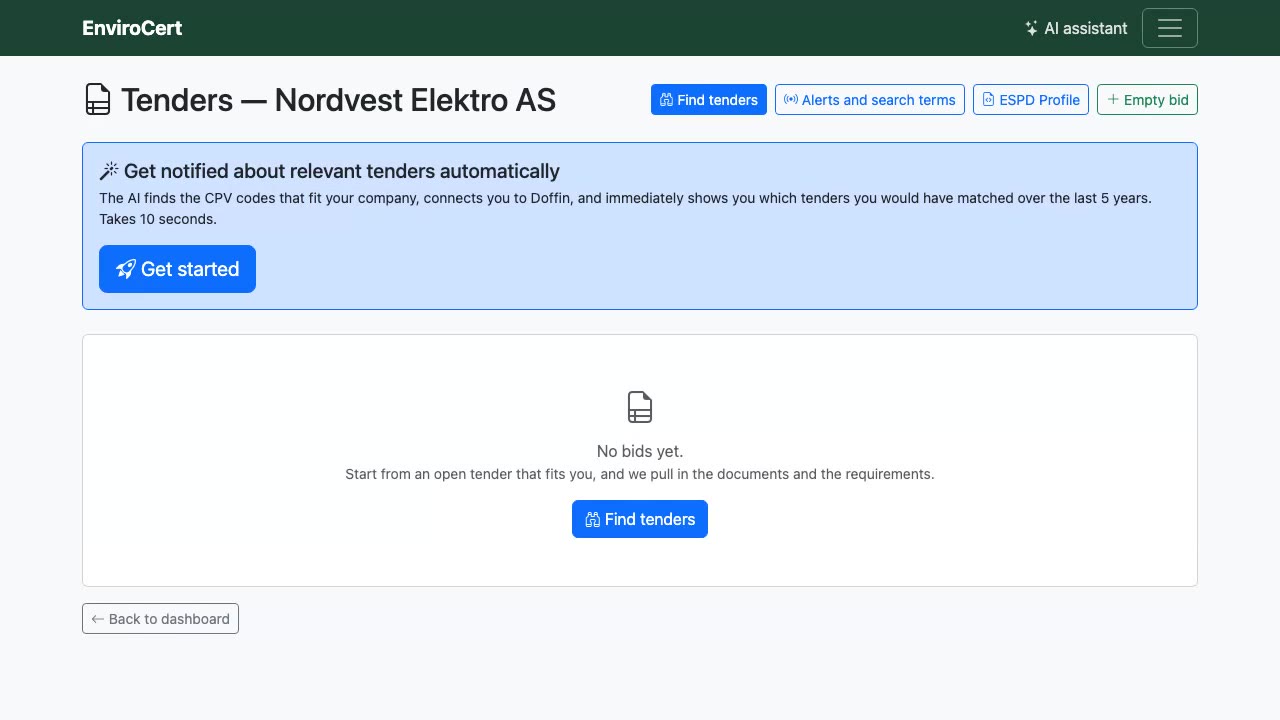Click the magic wand icon in the notification banner
Viewport: 1280px width, 720px height.
coord(109,171)
